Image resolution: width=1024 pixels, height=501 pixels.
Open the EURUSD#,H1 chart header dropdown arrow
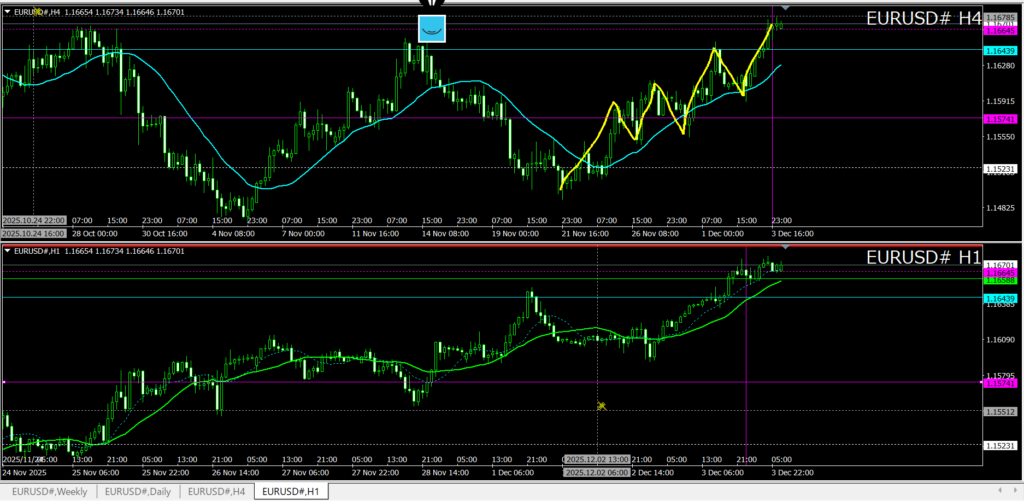(x=8, y=251)
